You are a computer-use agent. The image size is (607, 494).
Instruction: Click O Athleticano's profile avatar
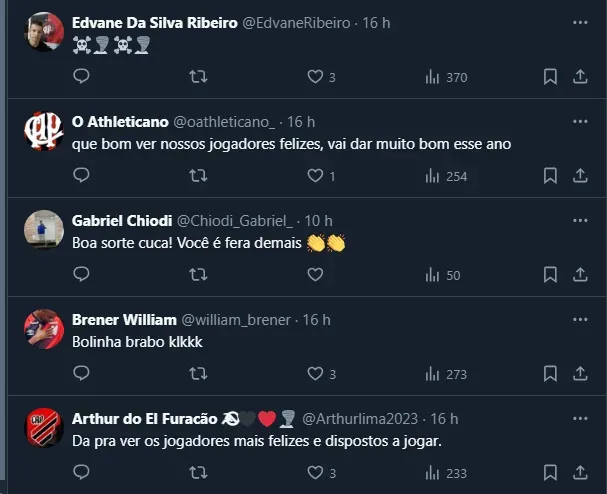coord(42,131)
